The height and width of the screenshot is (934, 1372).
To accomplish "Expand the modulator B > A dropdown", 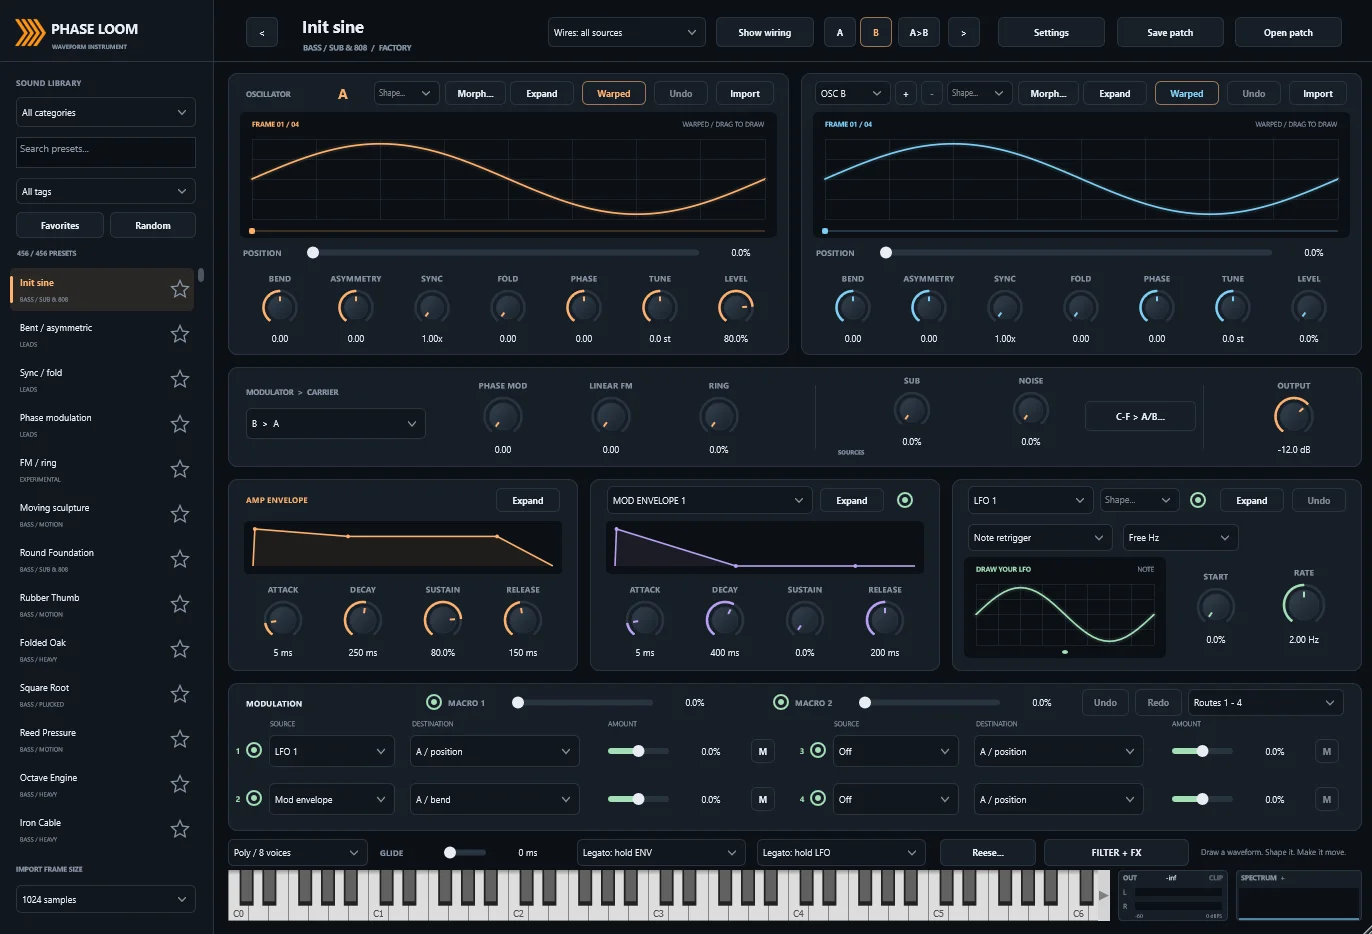I will point(336,424).
